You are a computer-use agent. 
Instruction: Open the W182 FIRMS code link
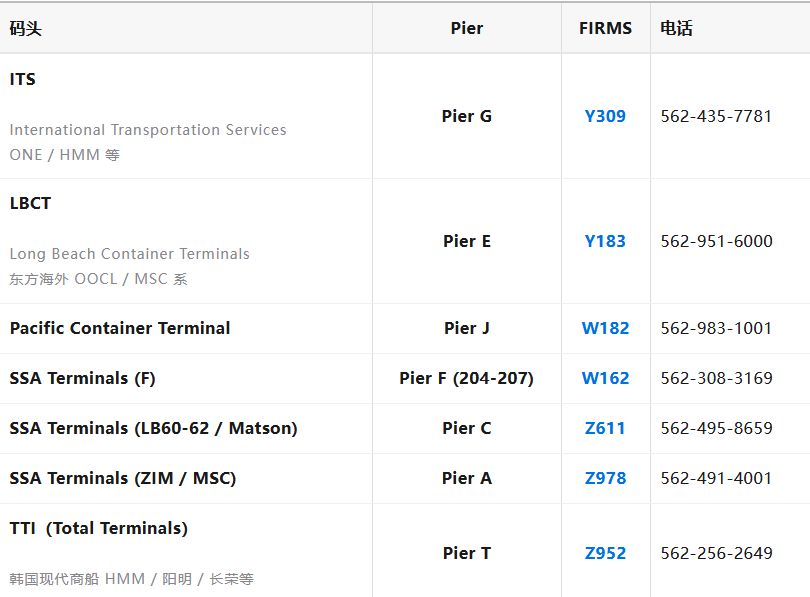[605, 328]
